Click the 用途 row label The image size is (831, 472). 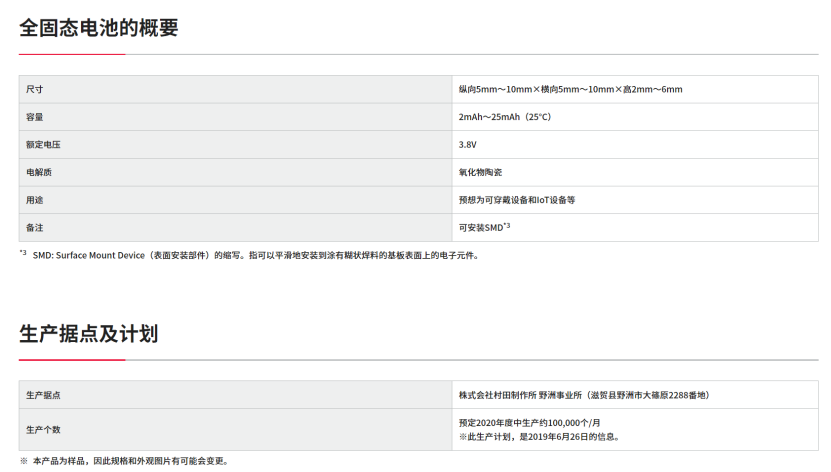tap(35, 200)
